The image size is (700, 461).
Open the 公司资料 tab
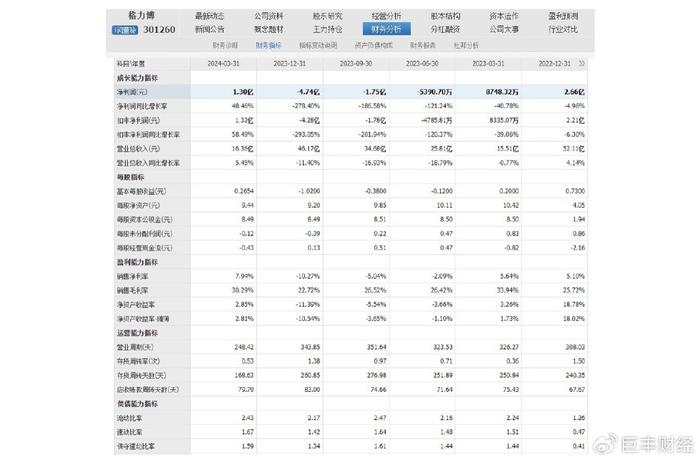click(269, 16)
